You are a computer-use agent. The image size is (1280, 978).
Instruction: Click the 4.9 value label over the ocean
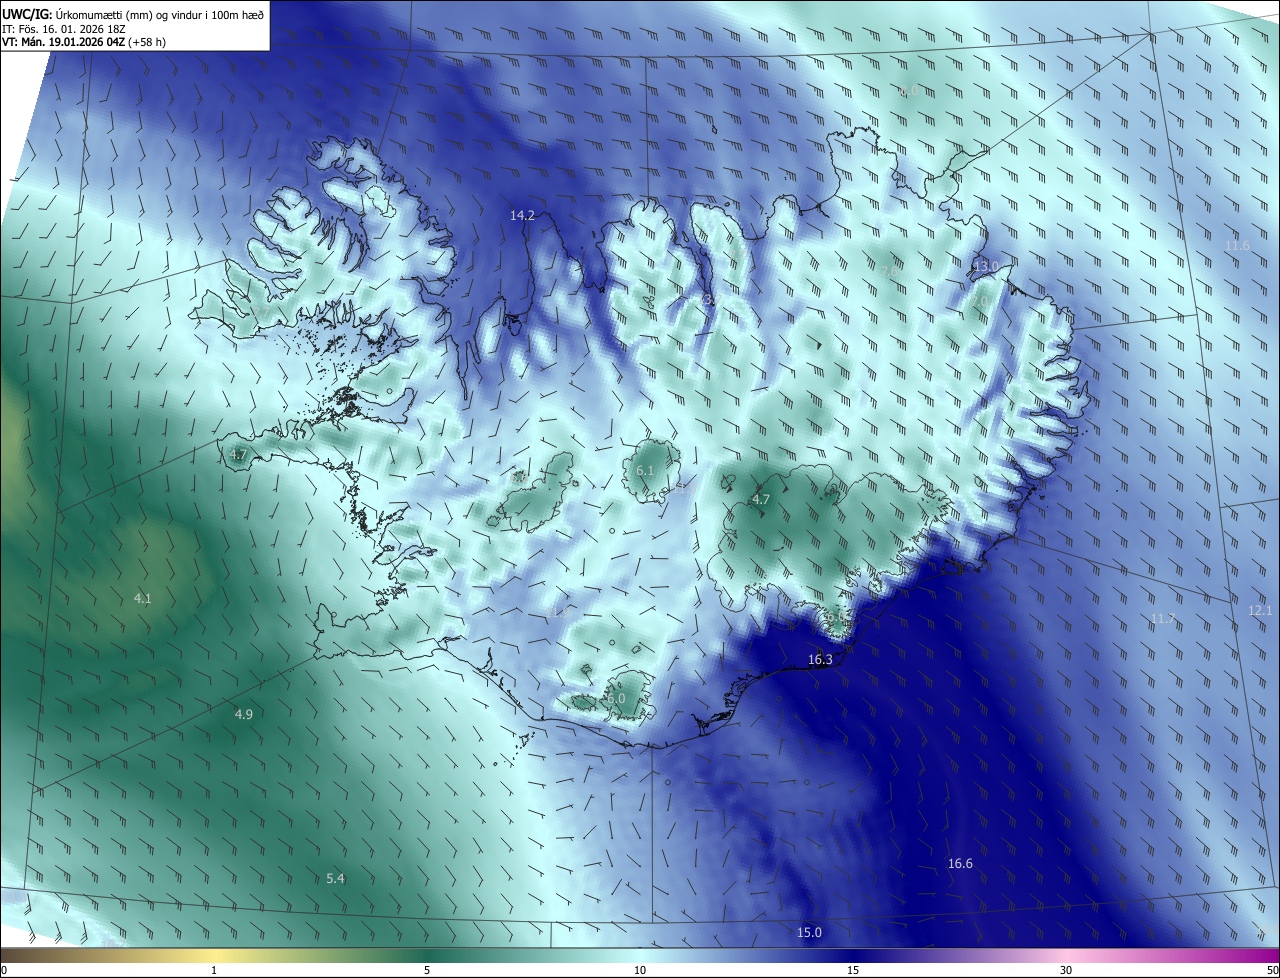tap(244, 714)
